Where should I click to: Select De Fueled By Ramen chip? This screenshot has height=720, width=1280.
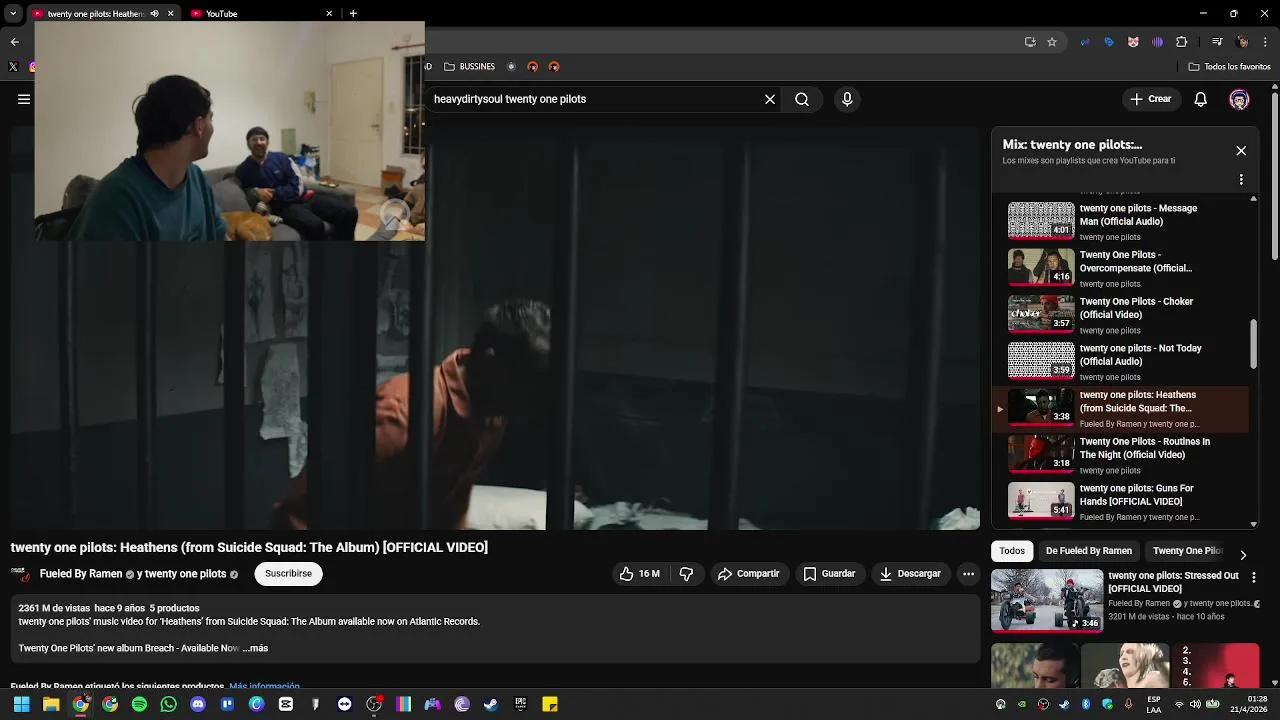click(x=1089, y=551)
